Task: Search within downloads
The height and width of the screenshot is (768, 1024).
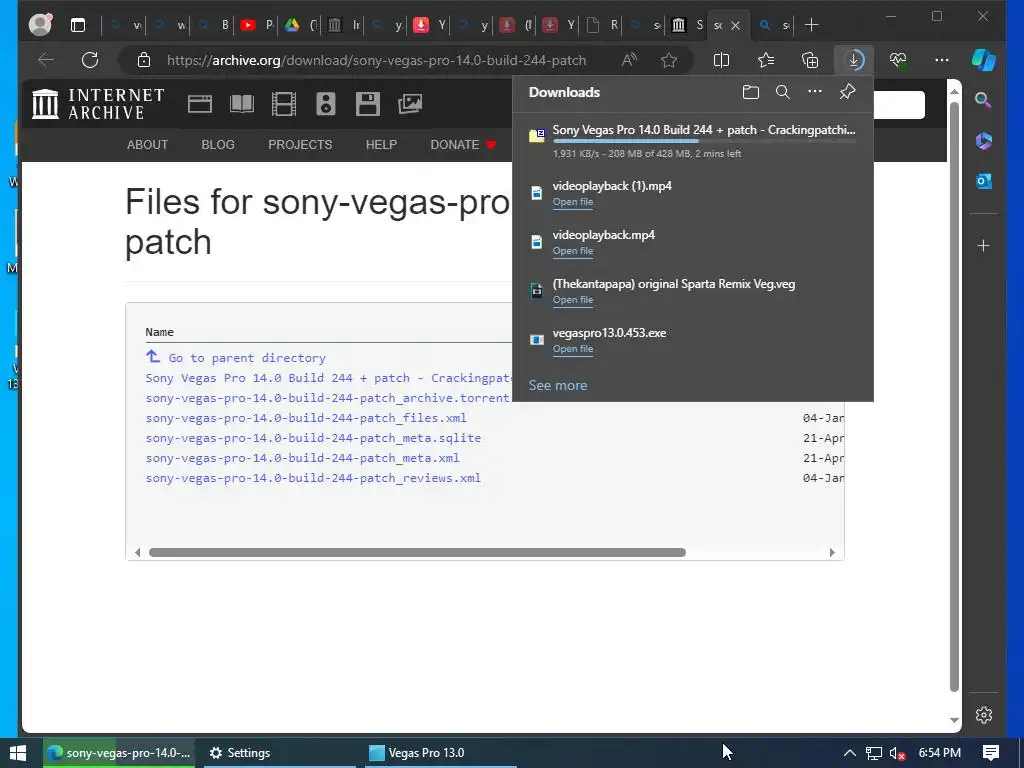Action: pos(782,92)
